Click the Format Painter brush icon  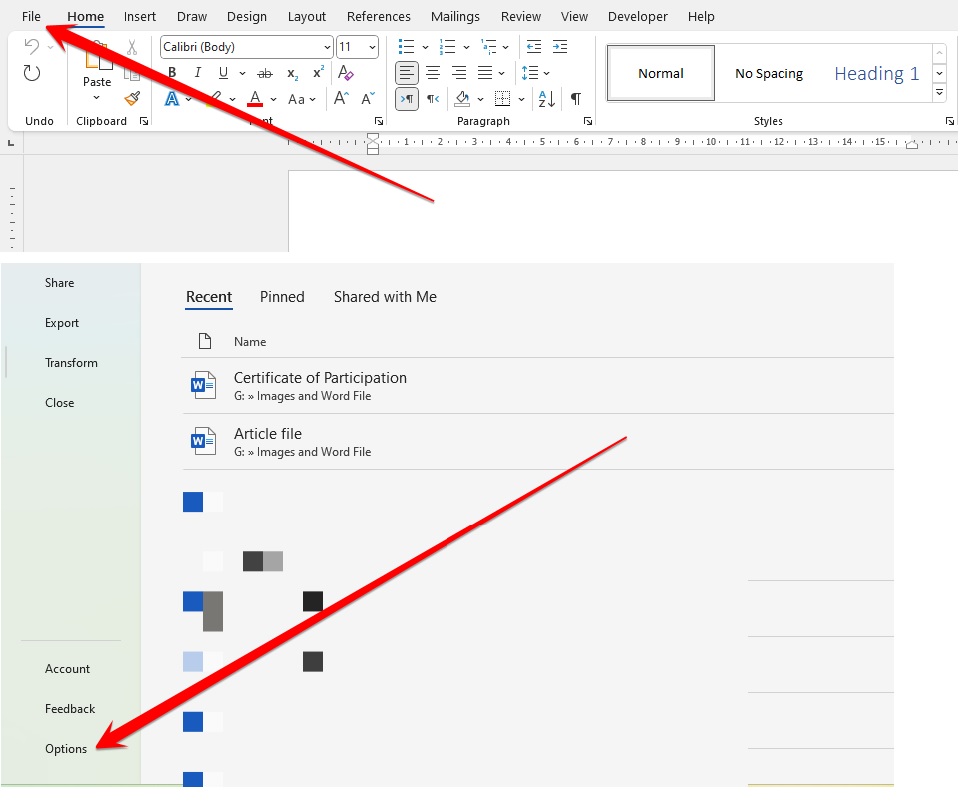pyautogui.click(x=132, y=98)
